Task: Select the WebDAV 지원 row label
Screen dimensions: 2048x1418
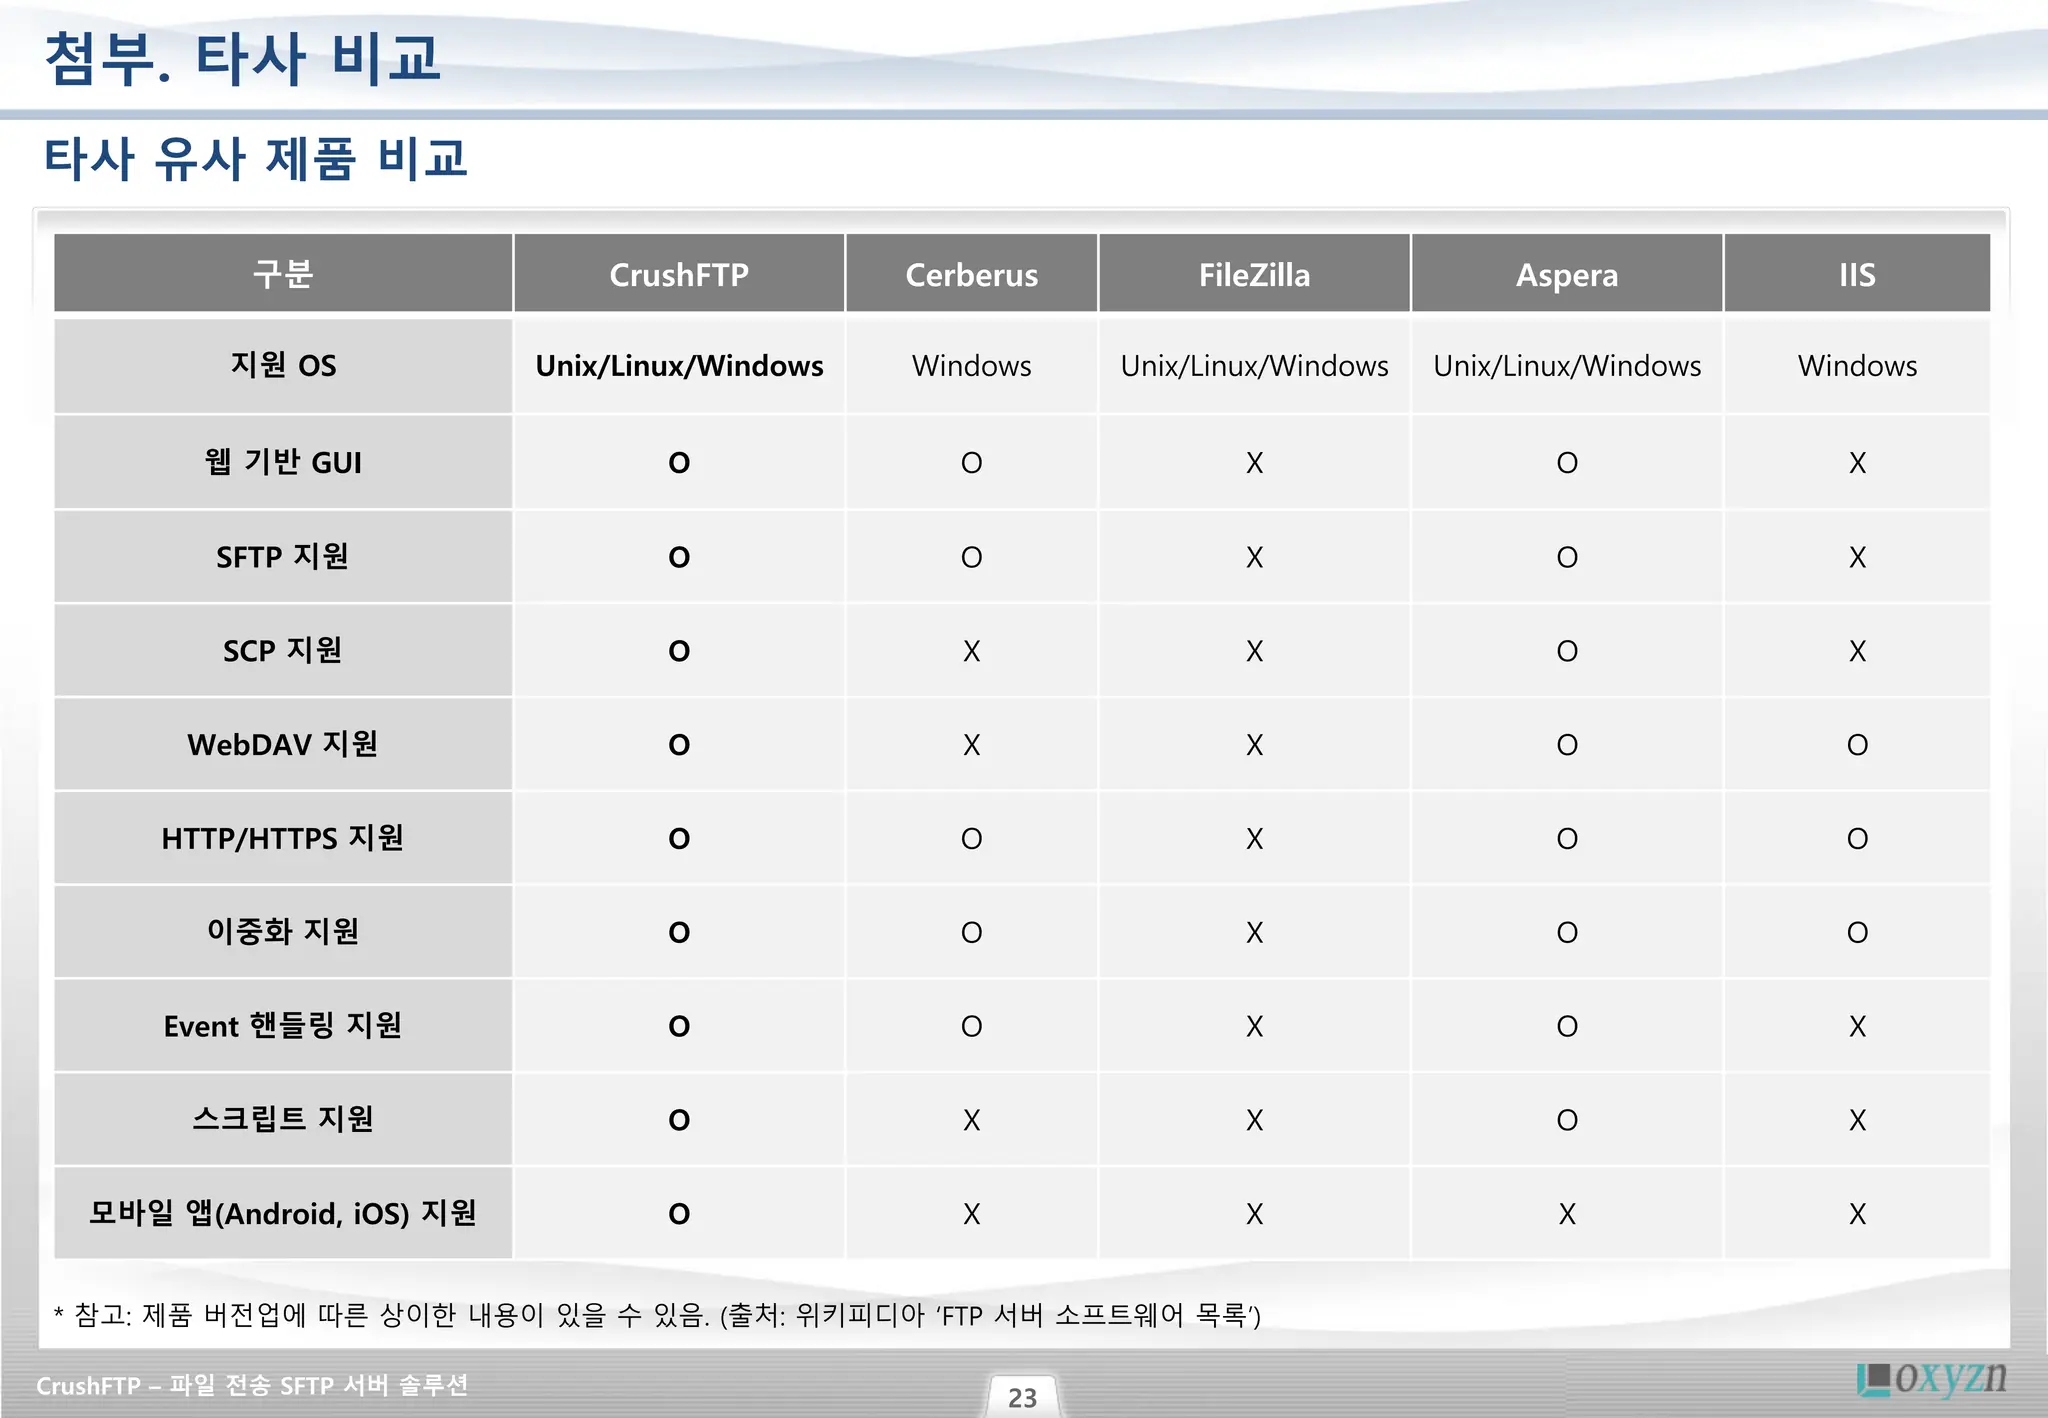Action: pyautogui.click(x=283, y=744)
